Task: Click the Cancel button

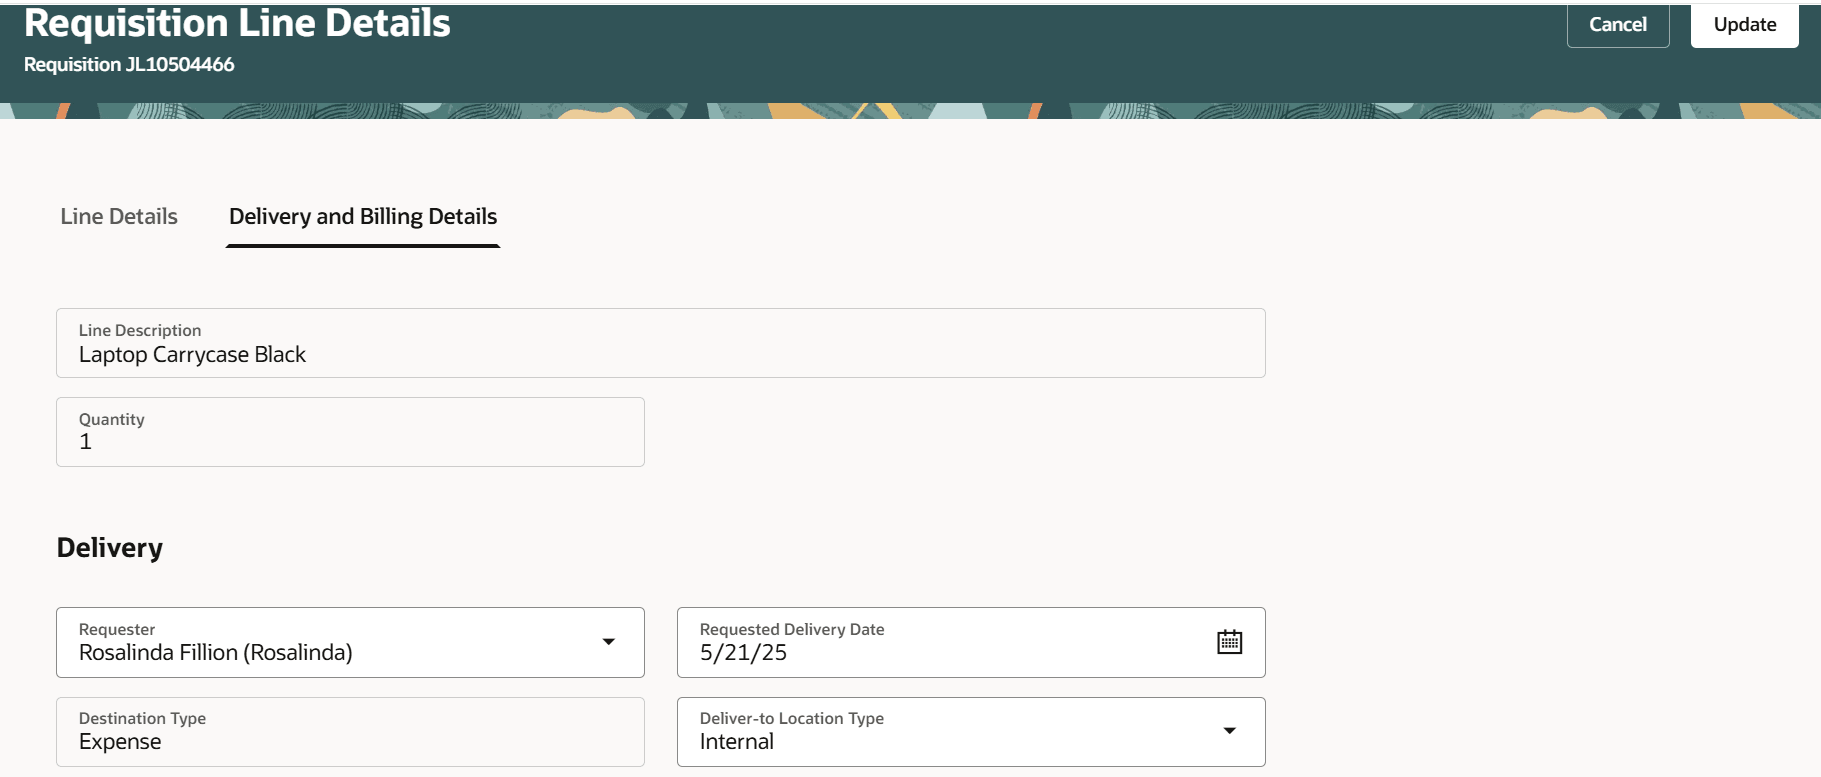Action: coord(1617,24)
